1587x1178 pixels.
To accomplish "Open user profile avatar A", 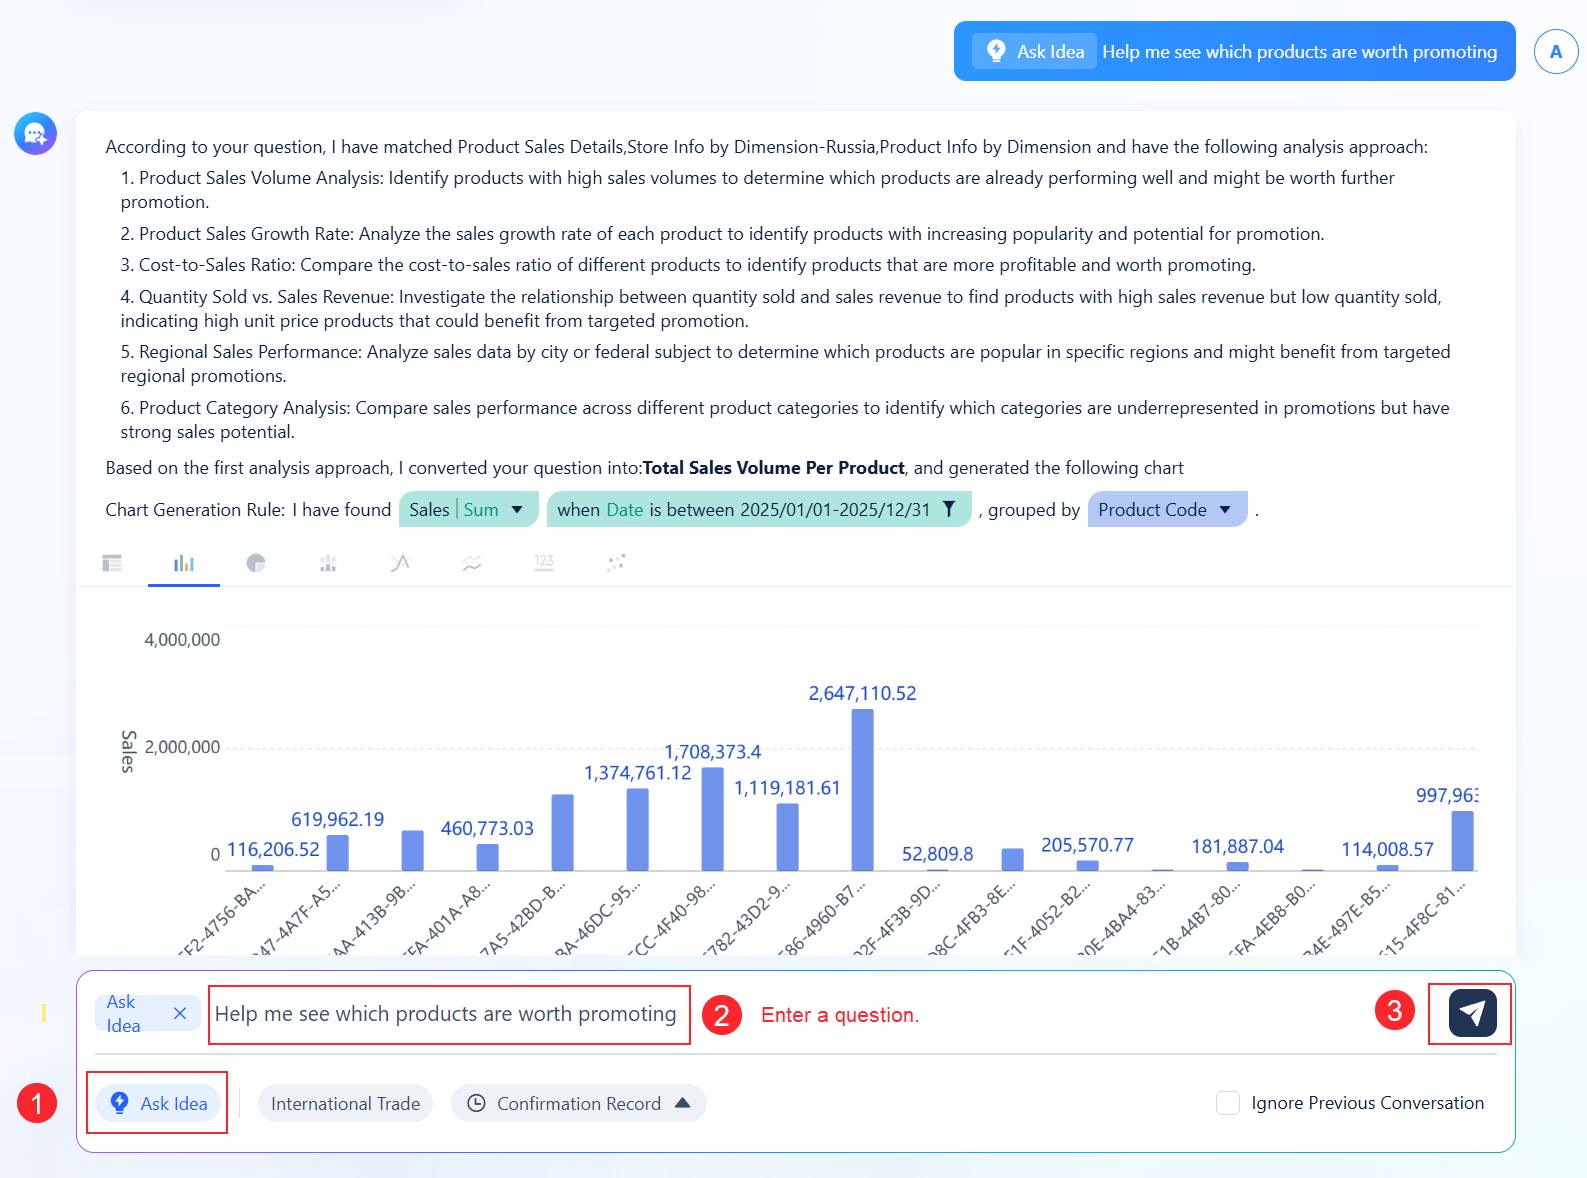I will [x=1555, y=52].
